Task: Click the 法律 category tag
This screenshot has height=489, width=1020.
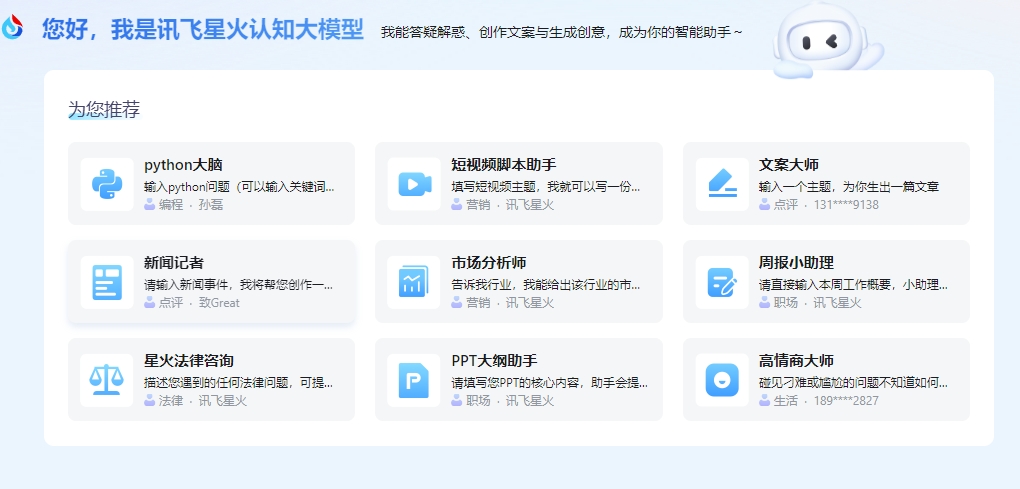Action: pos(171,401)
